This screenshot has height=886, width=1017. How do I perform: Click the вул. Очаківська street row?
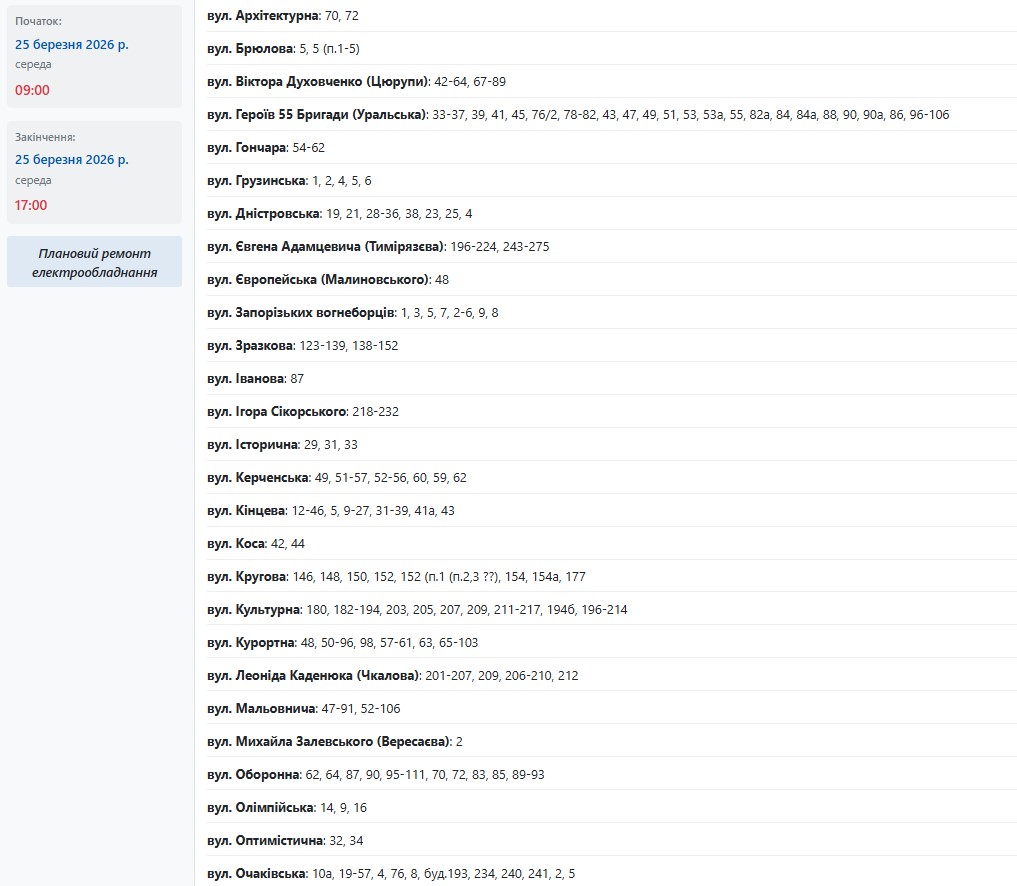point(256,874)
